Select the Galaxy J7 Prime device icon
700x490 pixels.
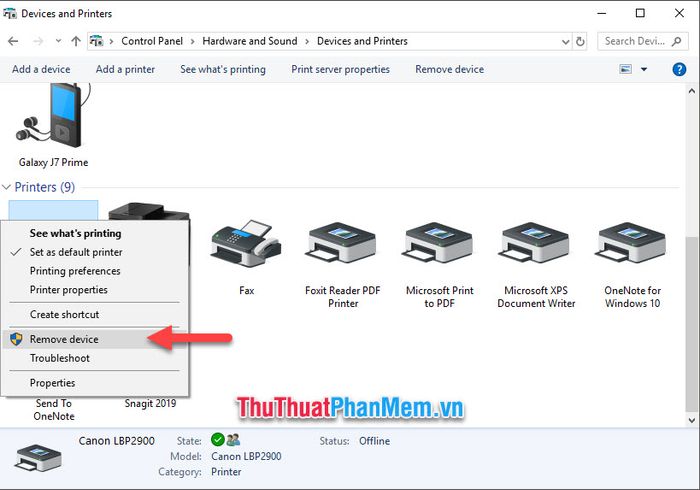click(53, 116)
